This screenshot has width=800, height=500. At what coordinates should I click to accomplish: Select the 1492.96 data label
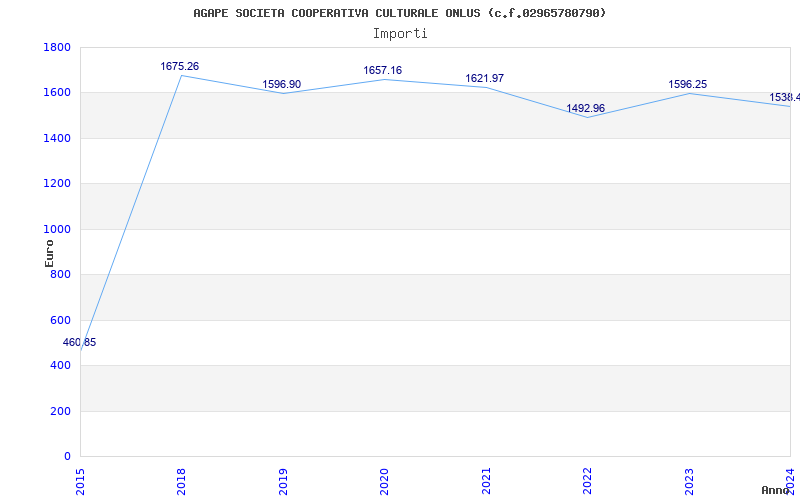click(x=586, y=108)
